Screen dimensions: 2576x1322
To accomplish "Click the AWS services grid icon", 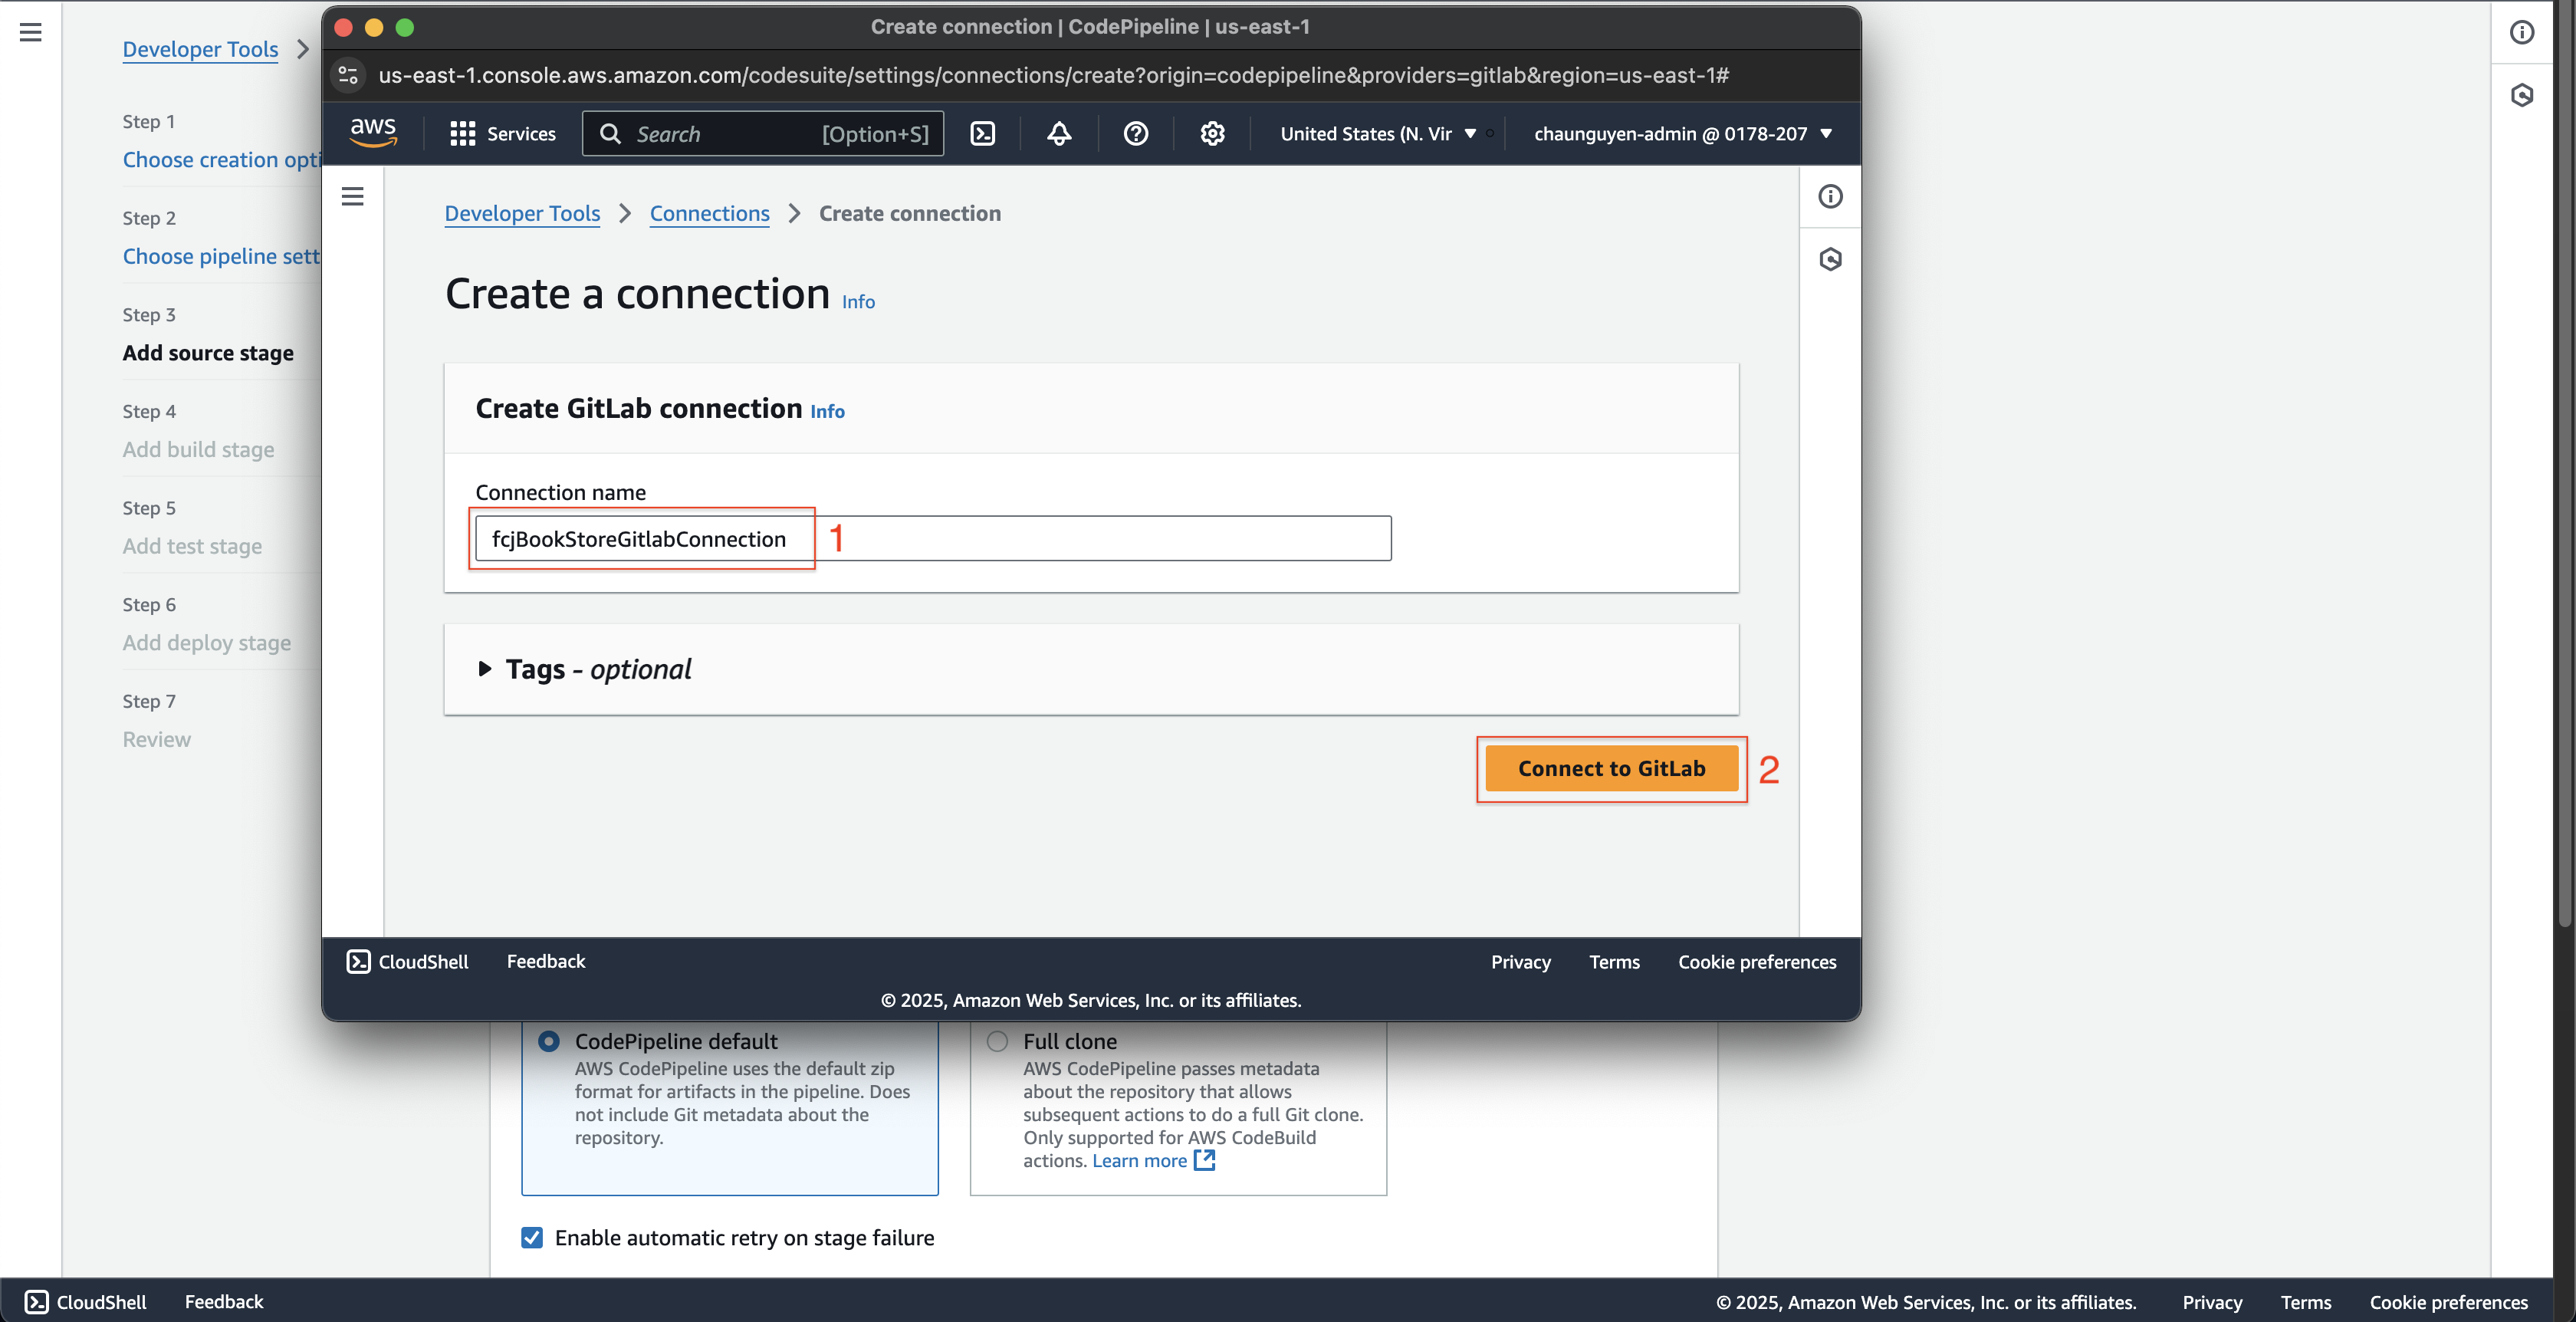I will (462, 133).
